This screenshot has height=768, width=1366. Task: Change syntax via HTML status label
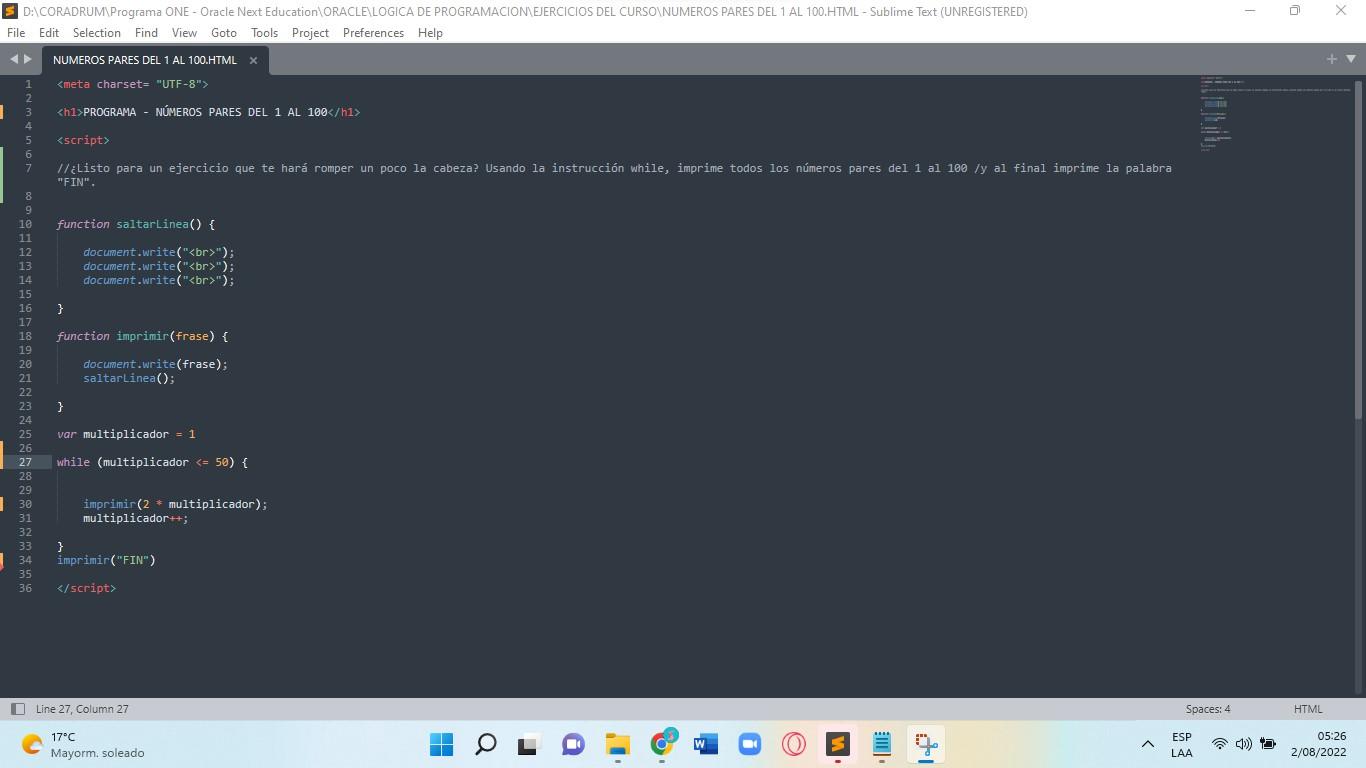pos(1308,709)
